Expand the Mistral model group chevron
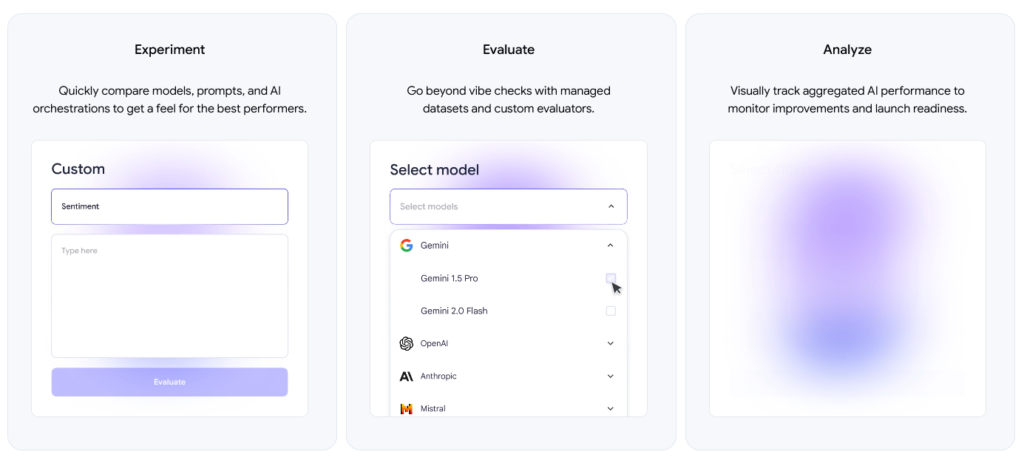This screenshot has height=466, width=1024. 611,409
